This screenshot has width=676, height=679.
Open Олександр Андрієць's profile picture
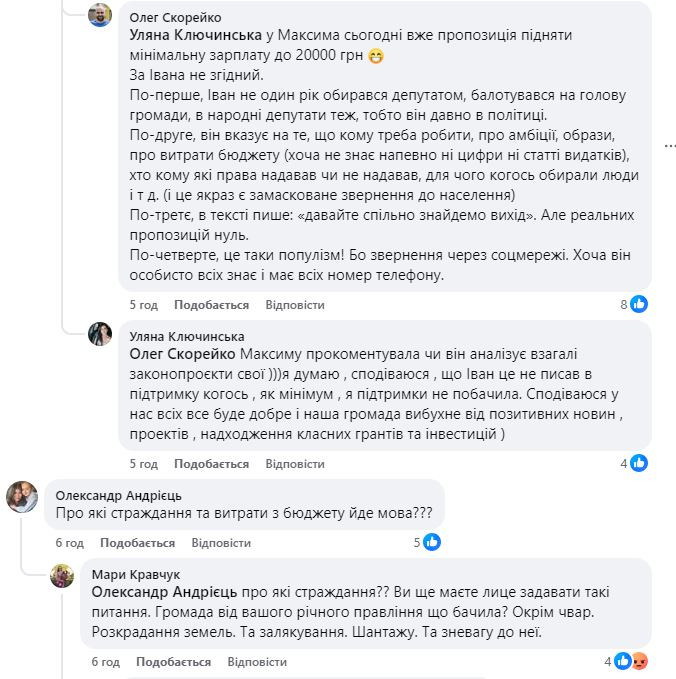coord(23,495)
